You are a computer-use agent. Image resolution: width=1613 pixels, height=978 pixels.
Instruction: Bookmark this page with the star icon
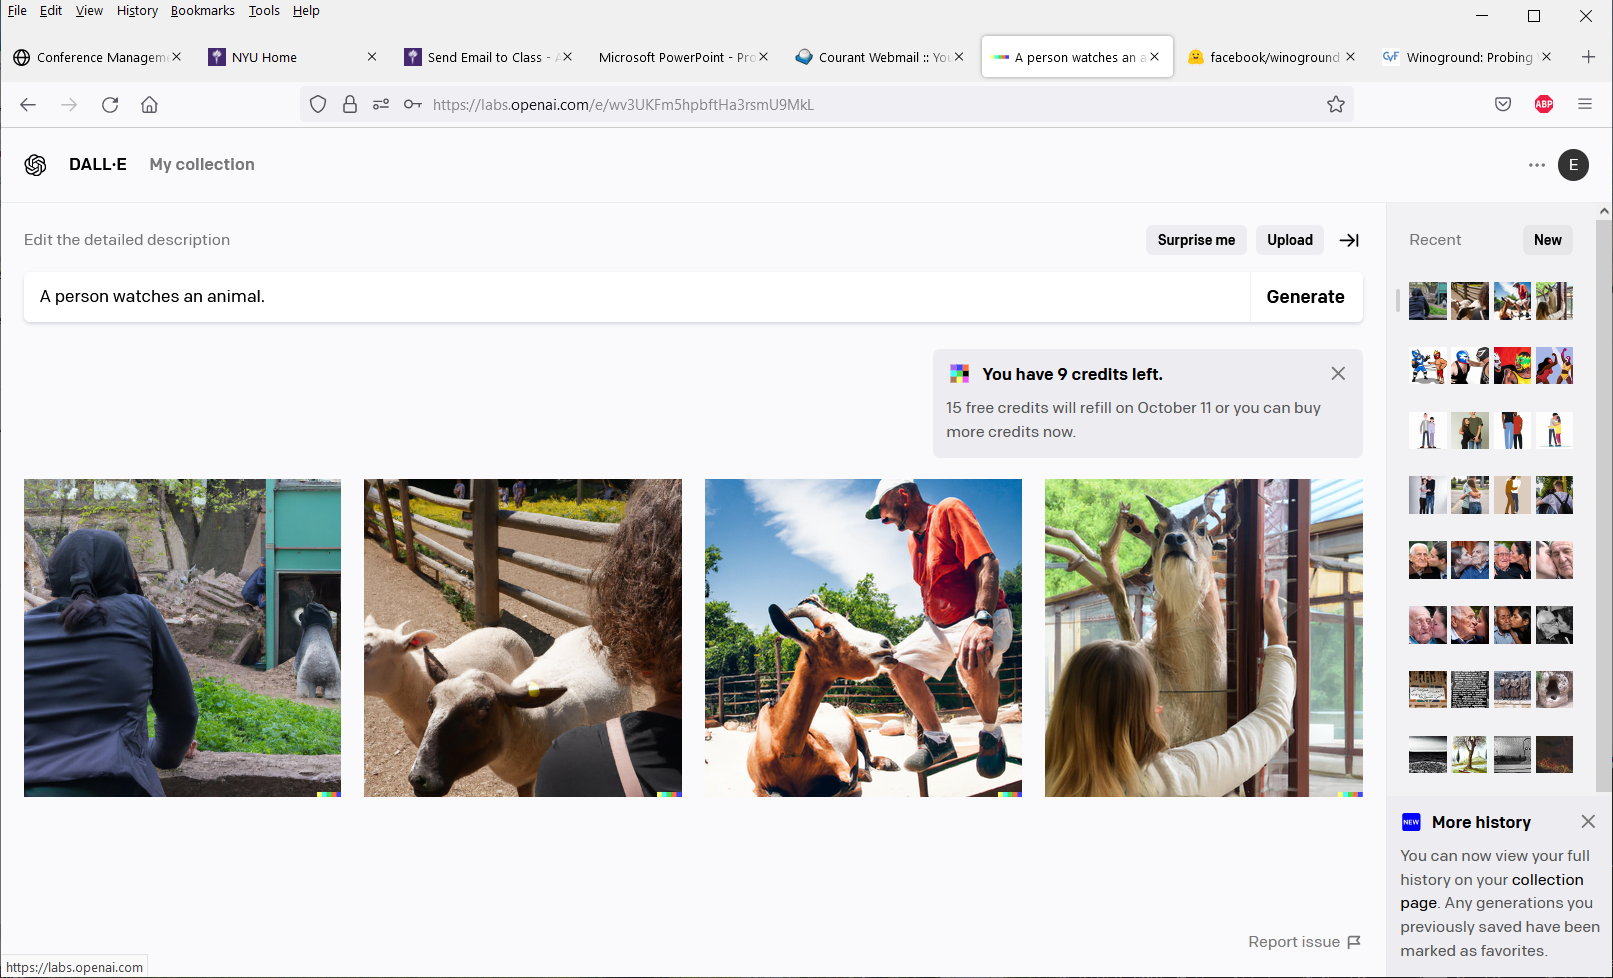coord(1335,105)
